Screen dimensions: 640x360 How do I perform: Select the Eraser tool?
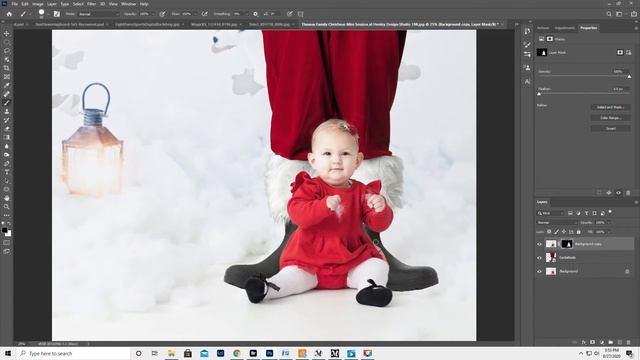point(7,129)
